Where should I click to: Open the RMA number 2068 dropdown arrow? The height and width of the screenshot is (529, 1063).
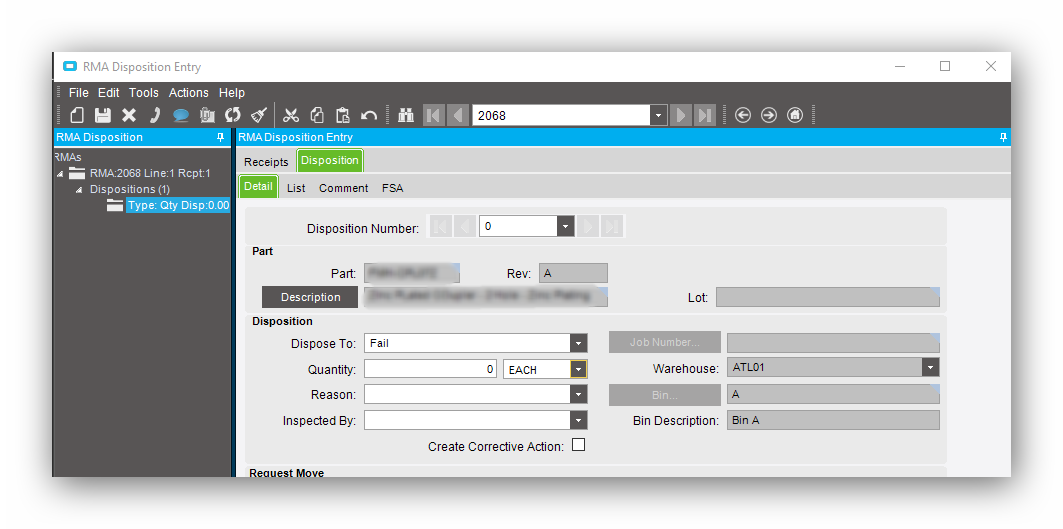[658, 115]
